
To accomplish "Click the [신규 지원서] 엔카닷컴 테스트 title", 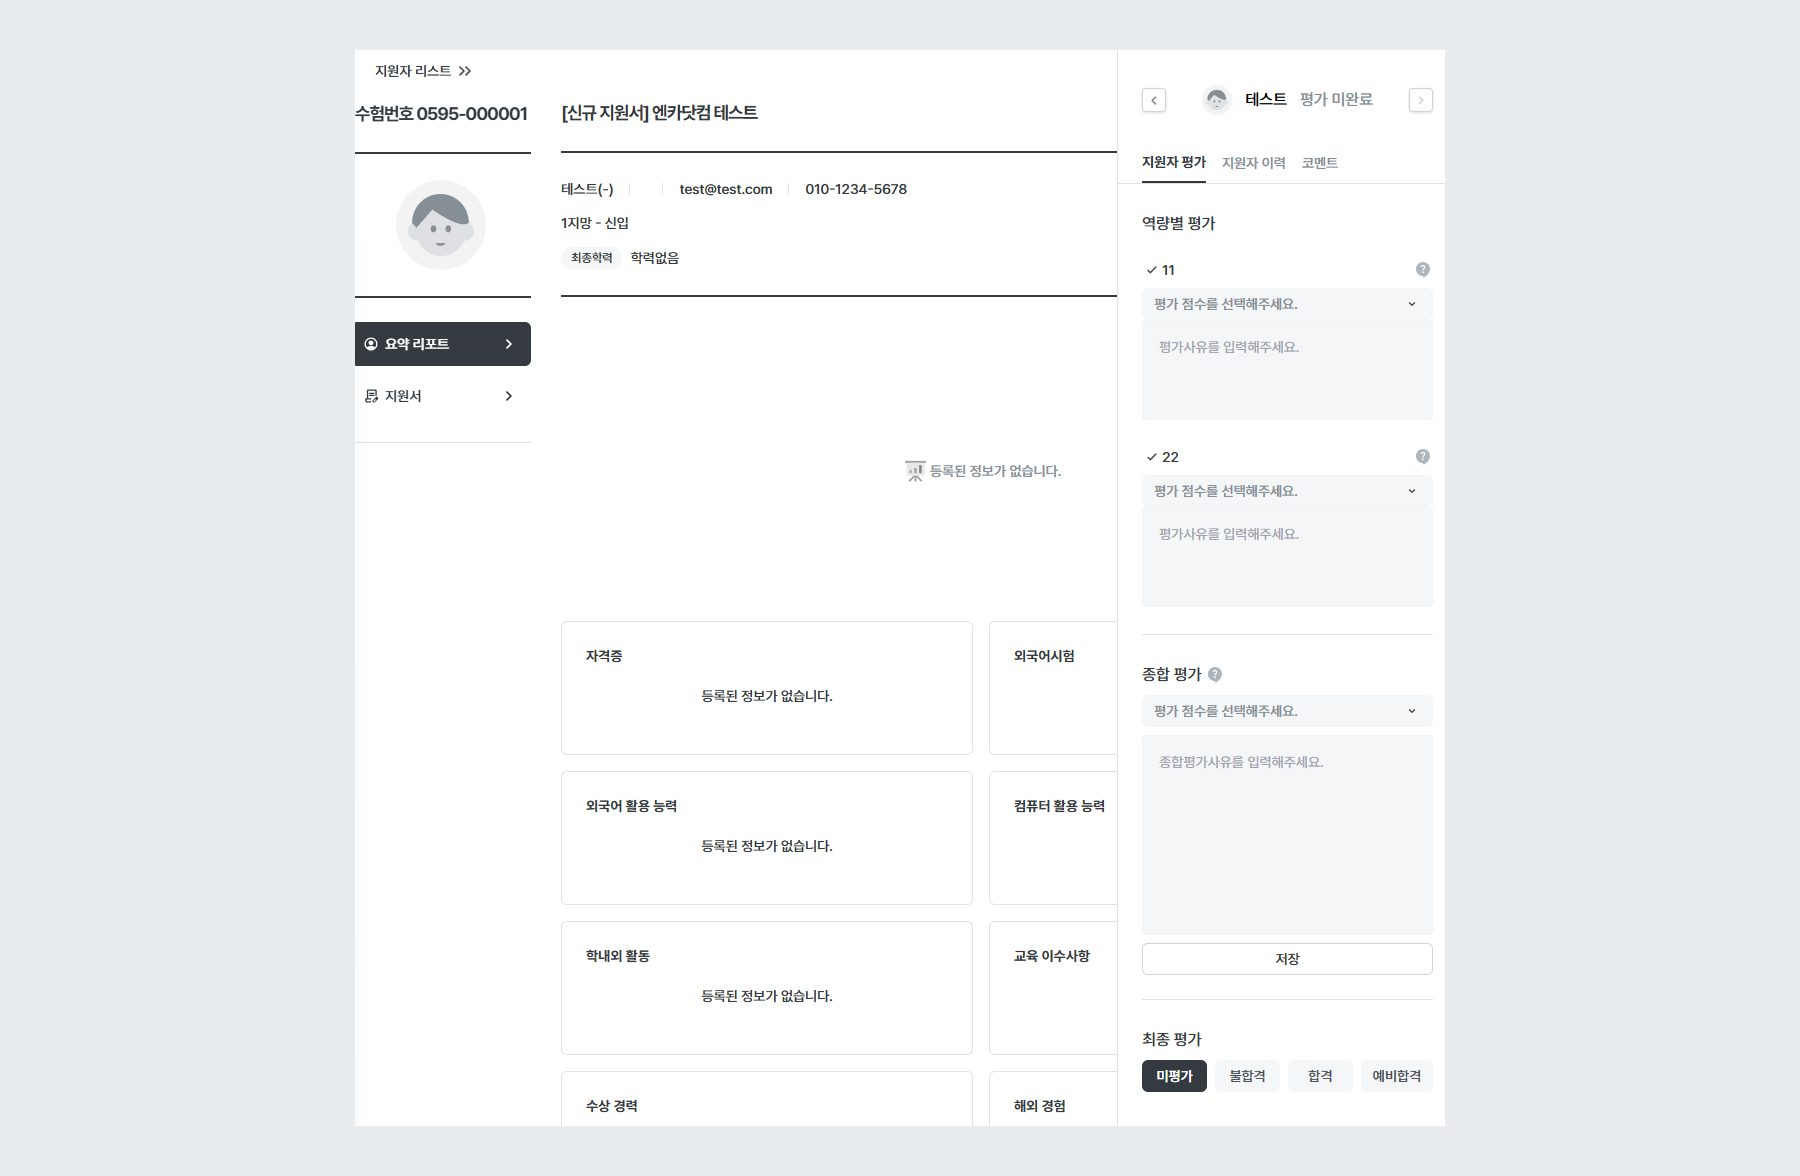I will 659,113.
